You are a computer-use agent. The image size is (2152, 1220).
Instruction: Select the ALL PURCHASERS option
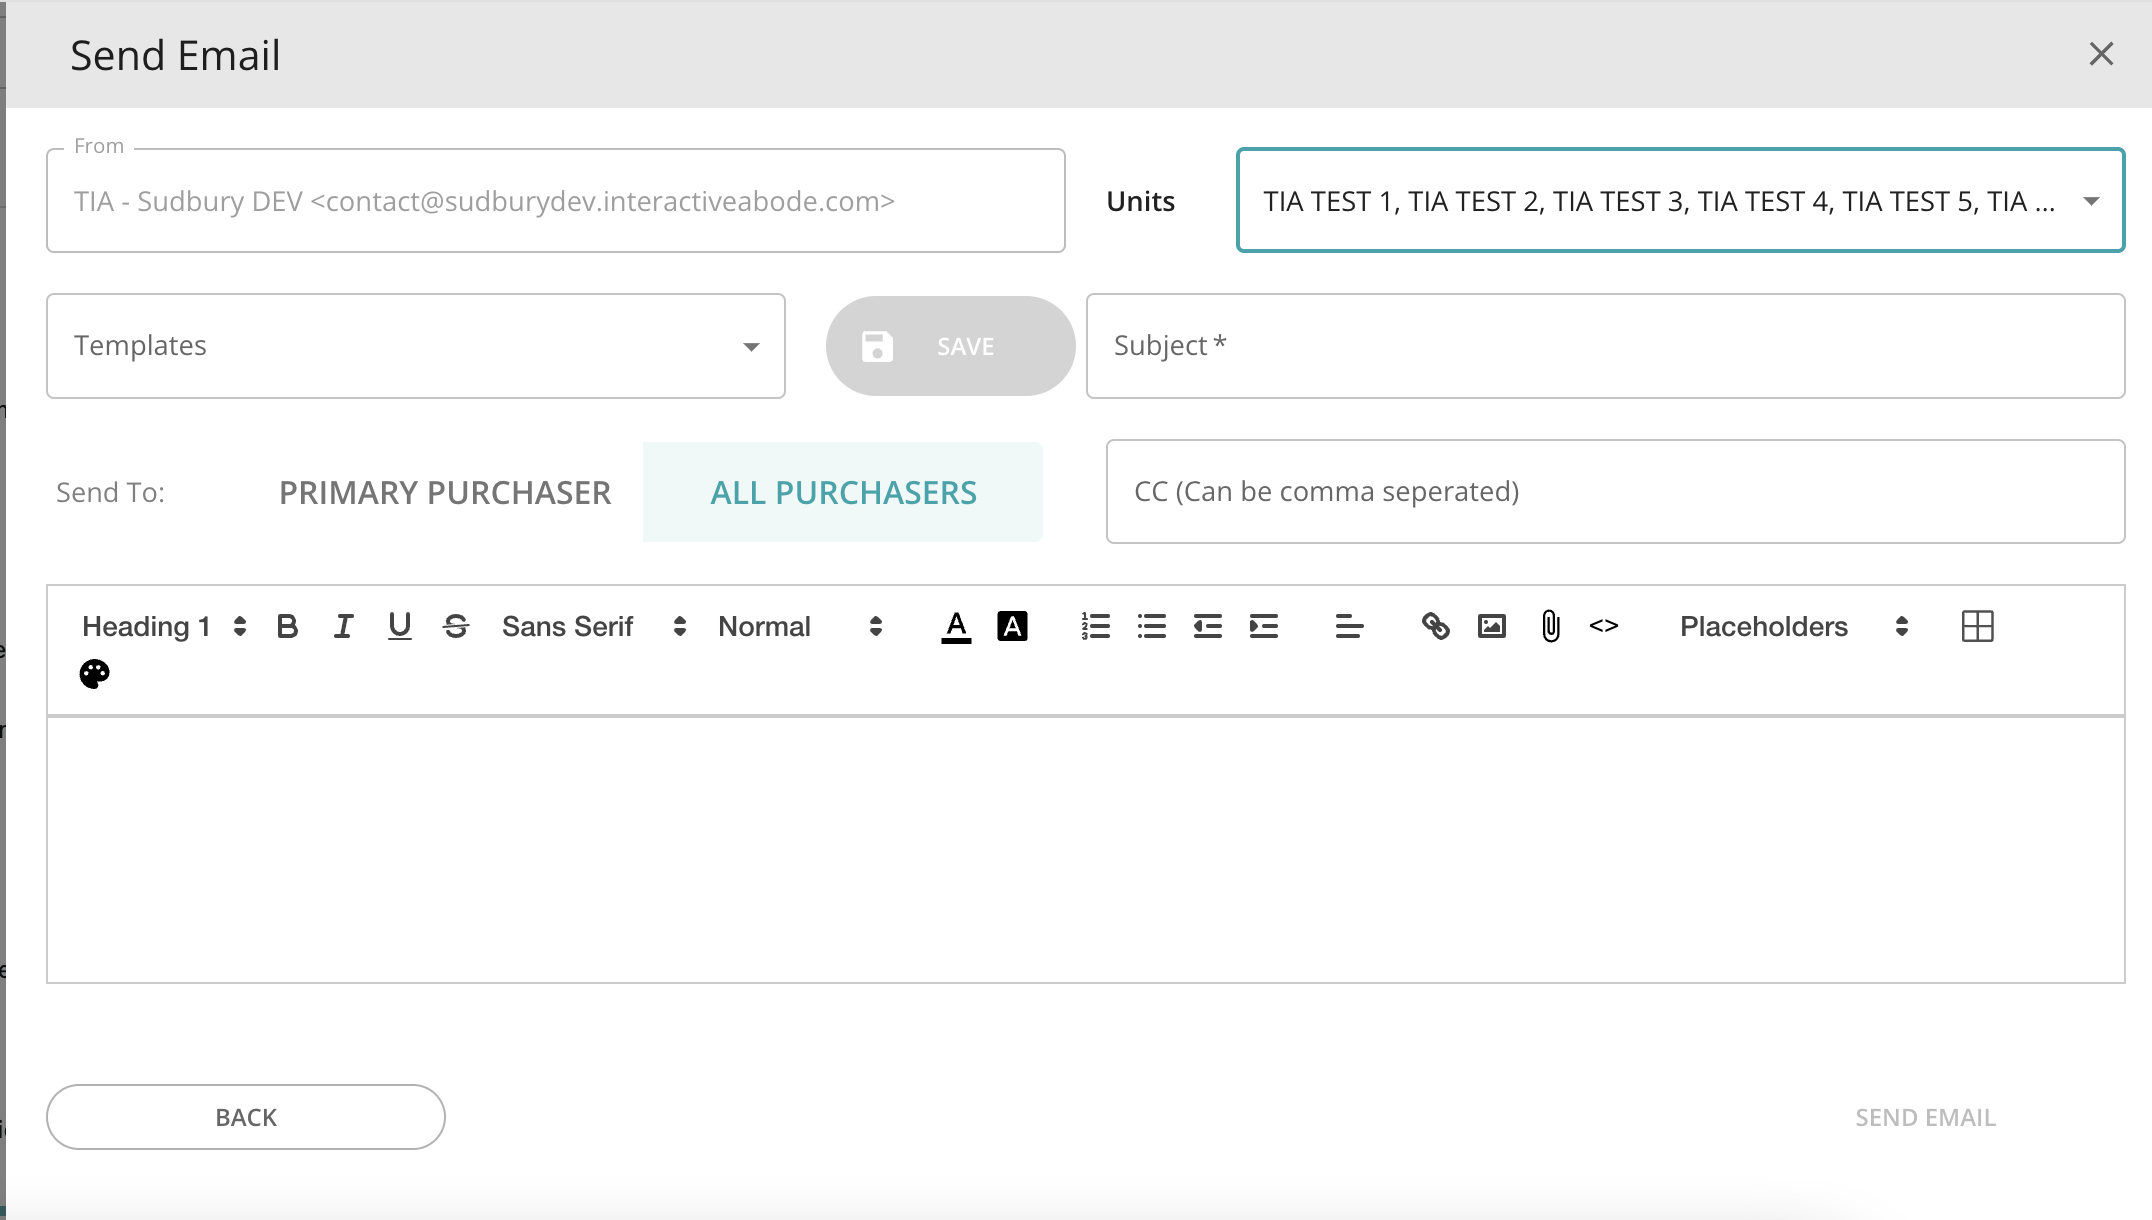pyautogui.click(x=843, y=492)
